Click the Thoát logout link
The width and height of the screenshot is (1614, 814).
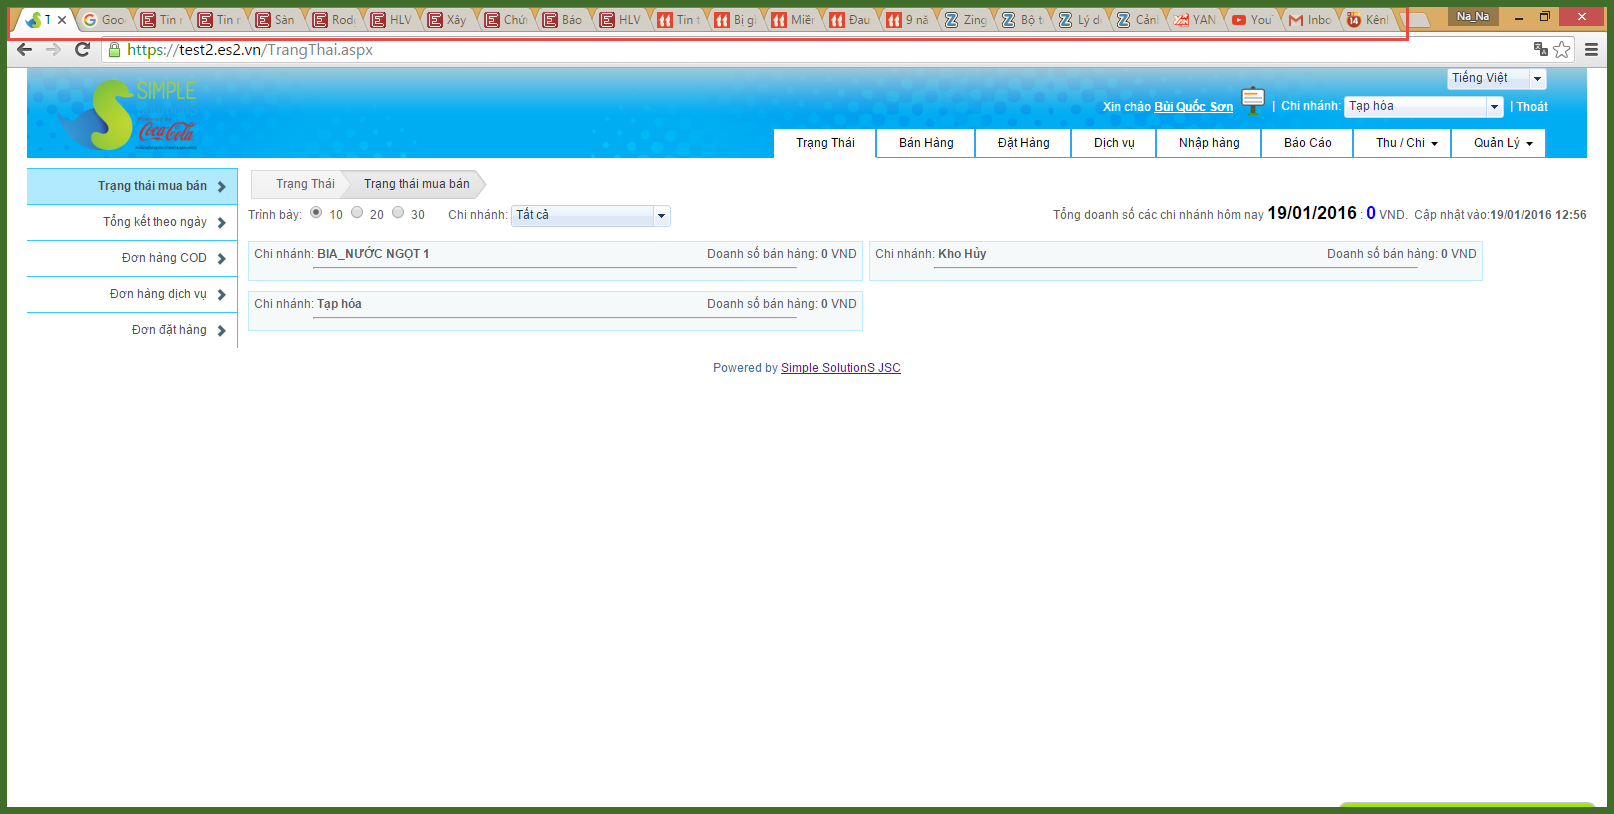1531,107
